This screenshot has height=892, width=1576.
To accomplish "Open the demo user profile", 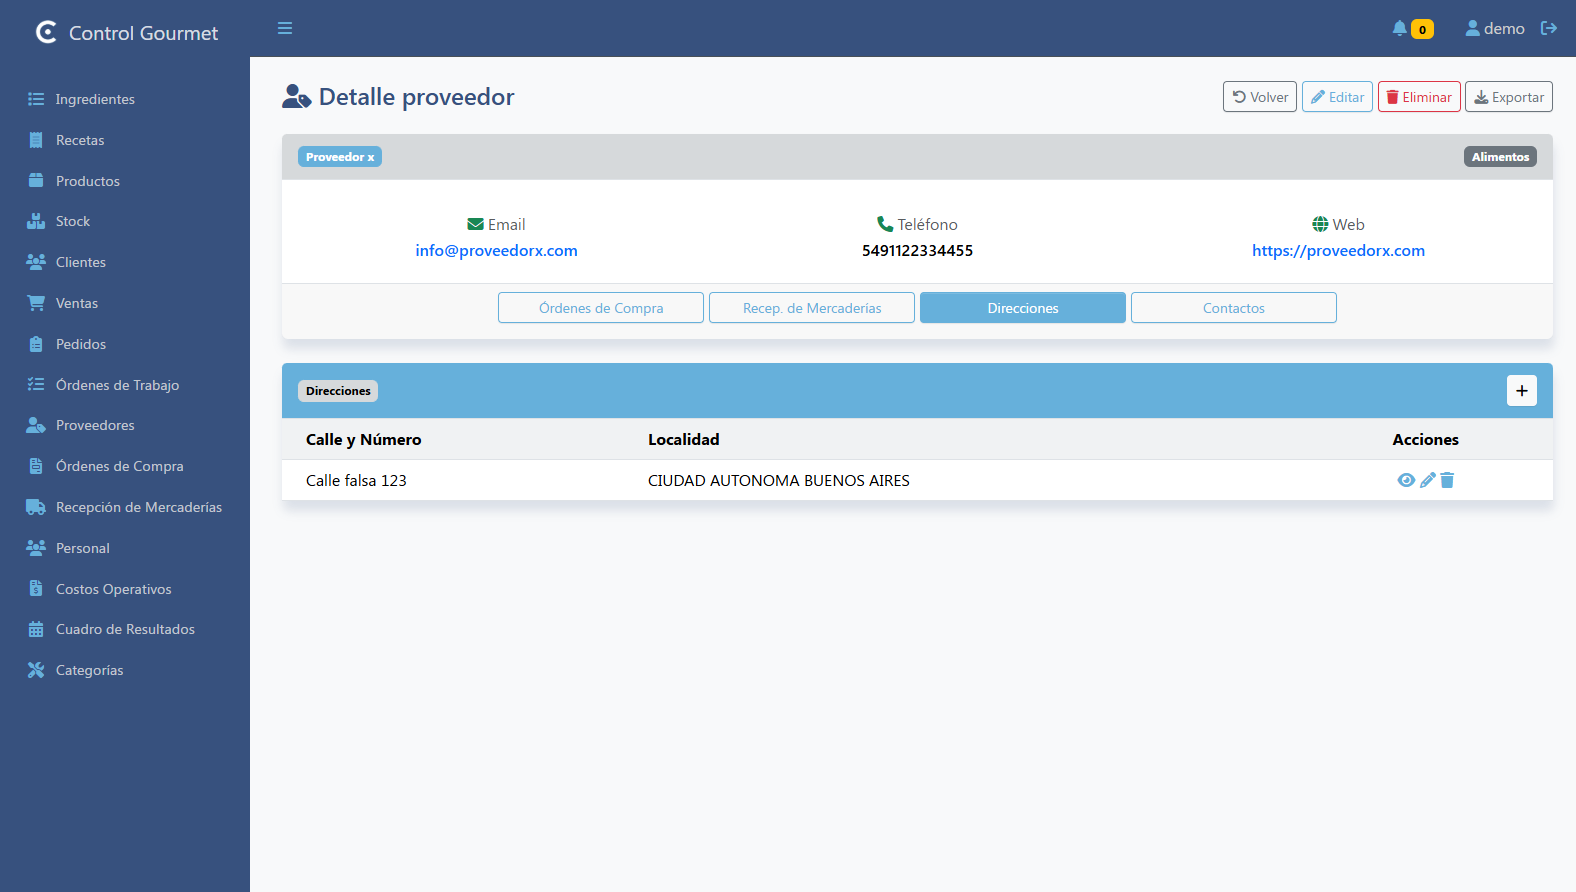I will 1495,28.
